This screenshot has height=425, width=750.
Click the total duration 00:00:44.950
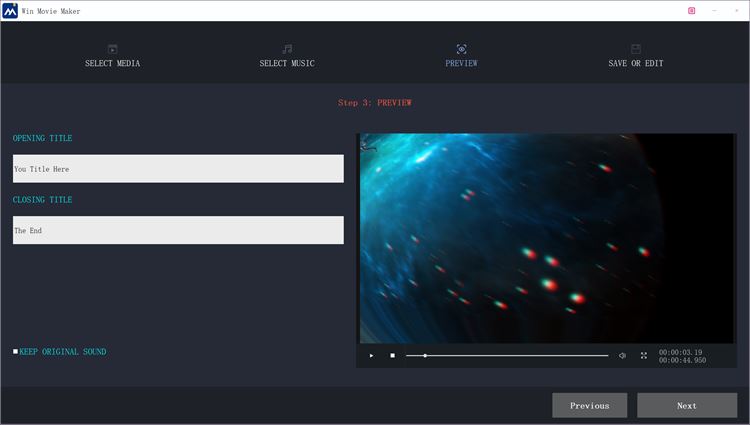coord(682,360)
